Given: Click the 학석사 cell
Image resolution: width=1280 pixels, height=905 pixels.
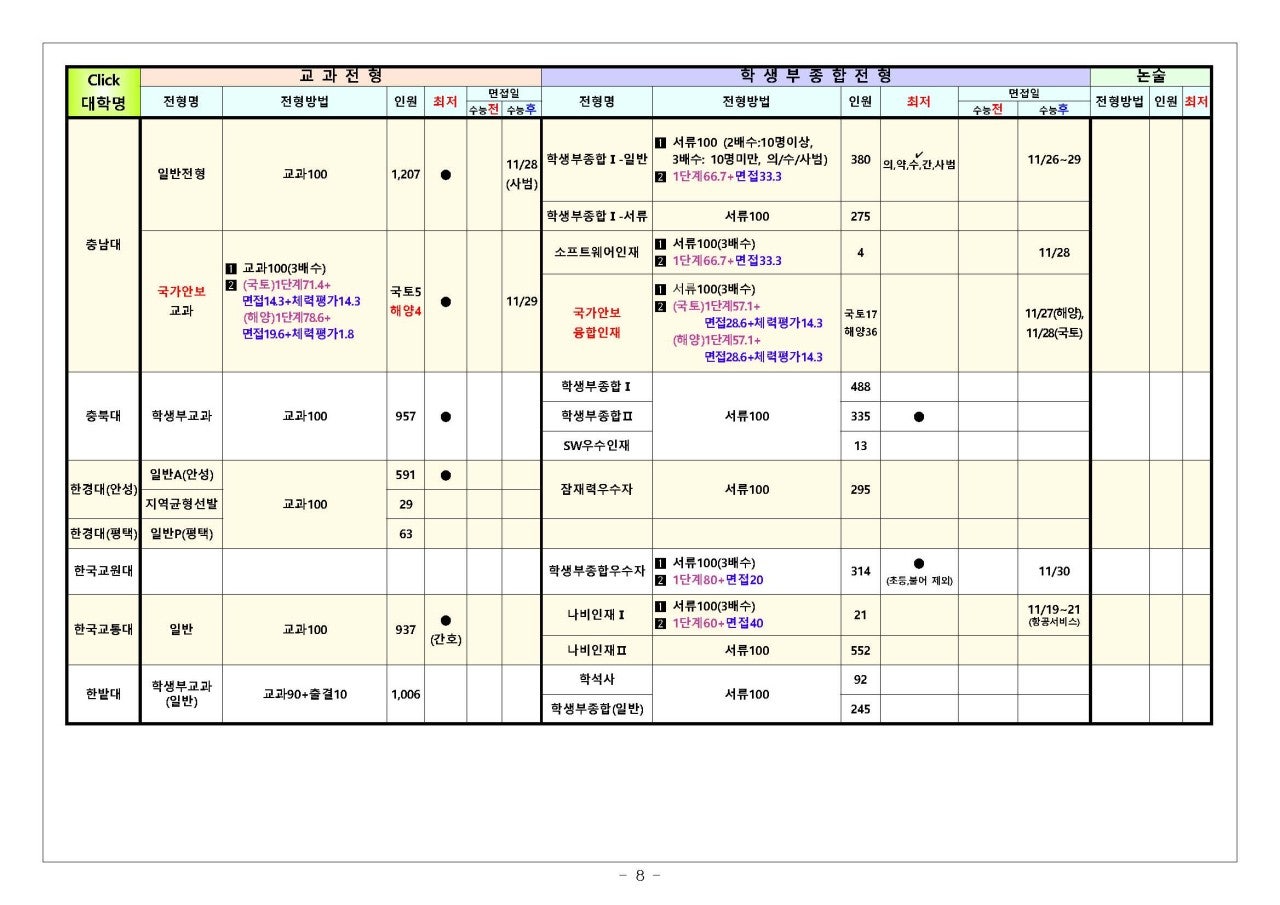Looking at the screenshot, I should 597,679.
